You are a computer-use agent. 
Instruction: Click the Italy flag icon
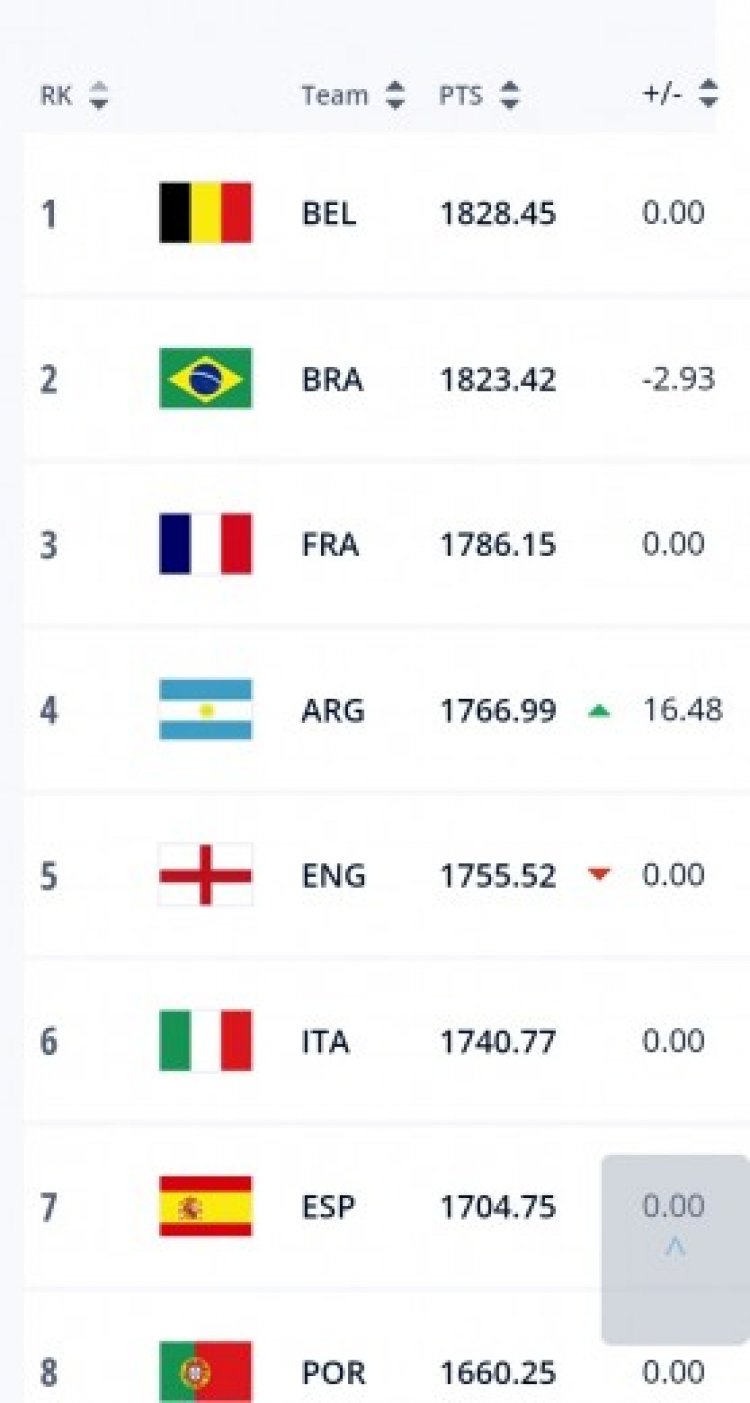point(206,1041)
